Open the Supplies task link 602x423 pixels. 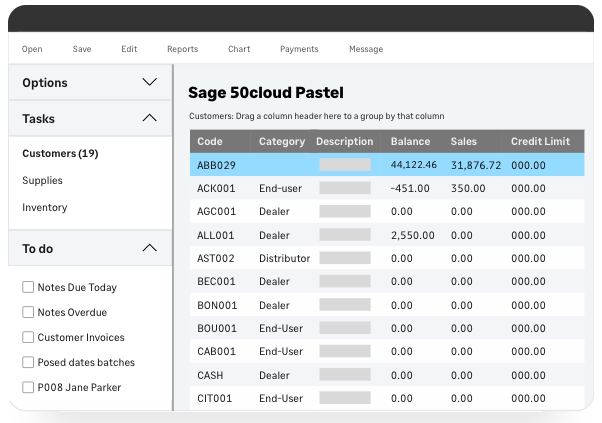(42, 181)
